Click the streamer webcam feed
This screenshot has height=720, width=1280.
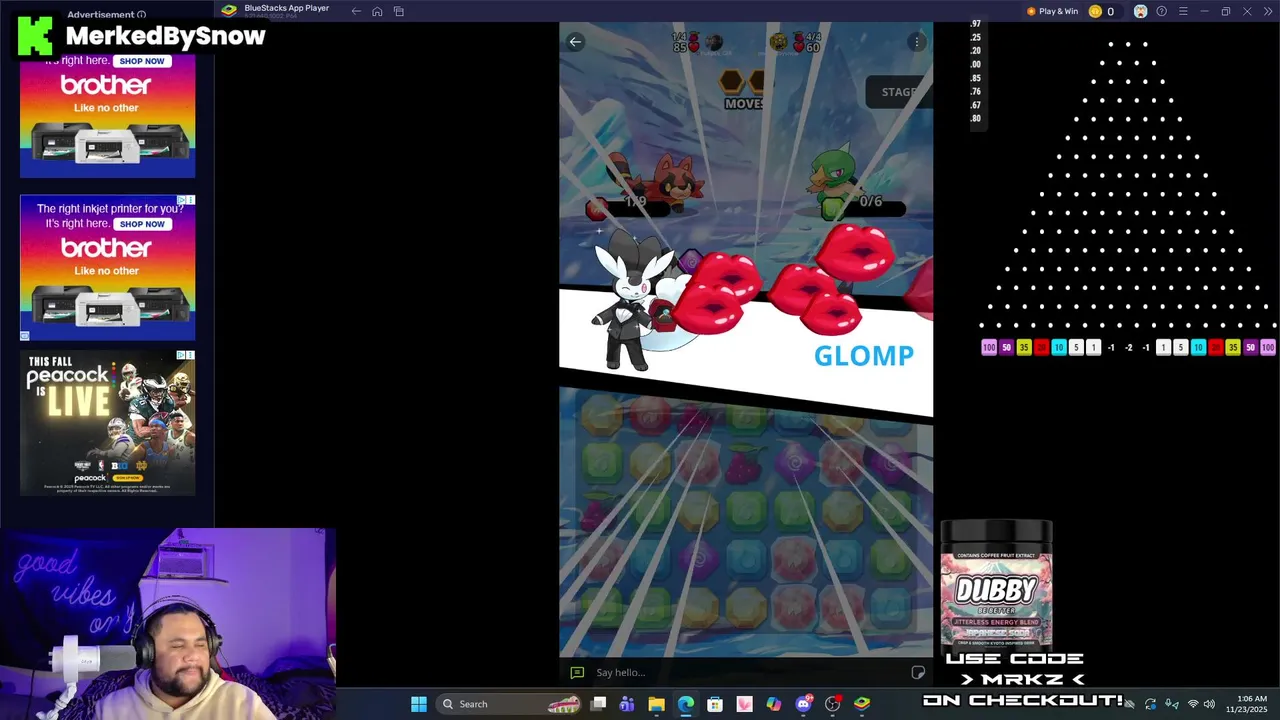coord(168,624)
